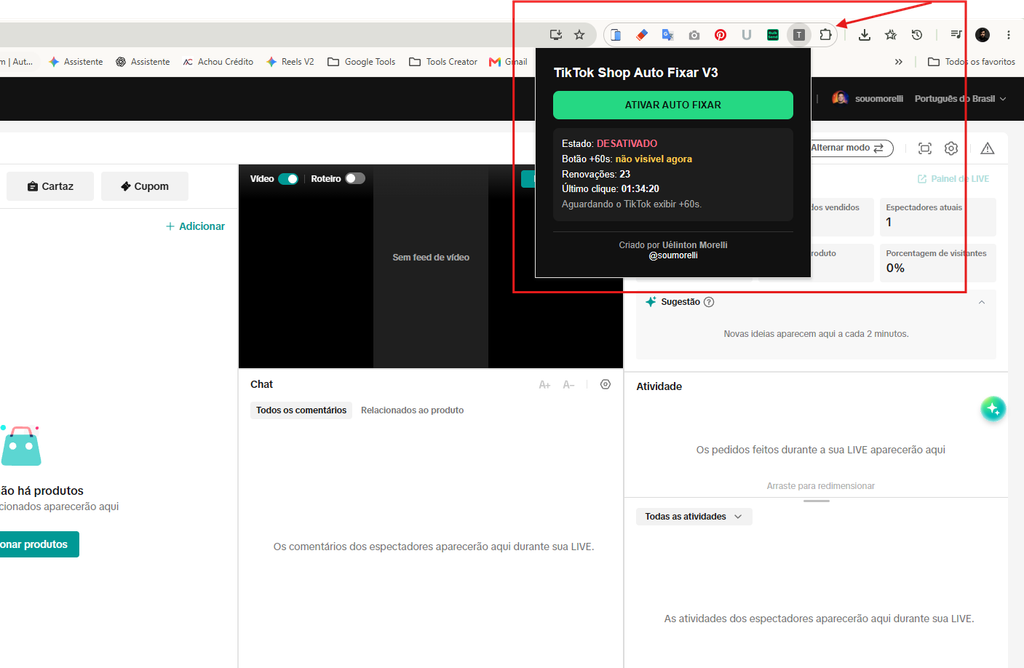Open the Tools Creator bookmark folder

click(443, 61)
